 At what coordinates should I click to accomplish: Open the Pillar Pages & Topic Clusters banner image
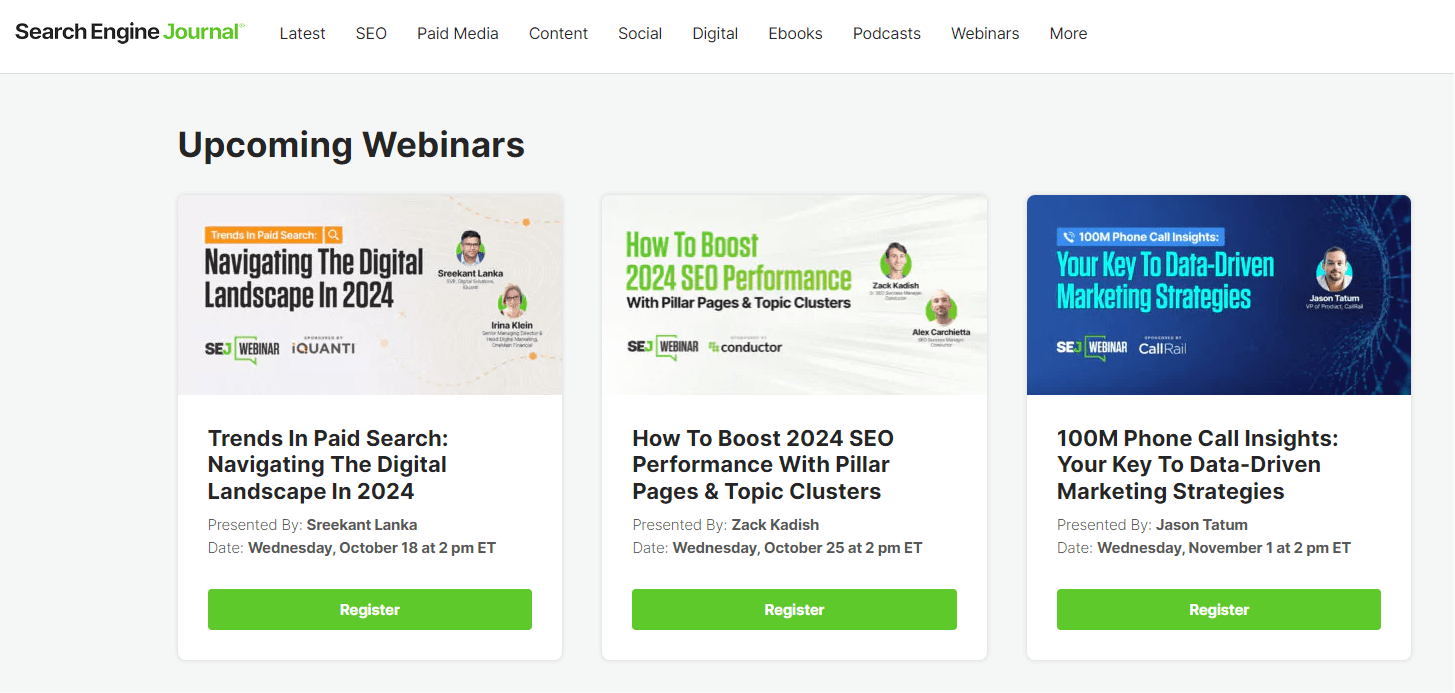[794, 295]
